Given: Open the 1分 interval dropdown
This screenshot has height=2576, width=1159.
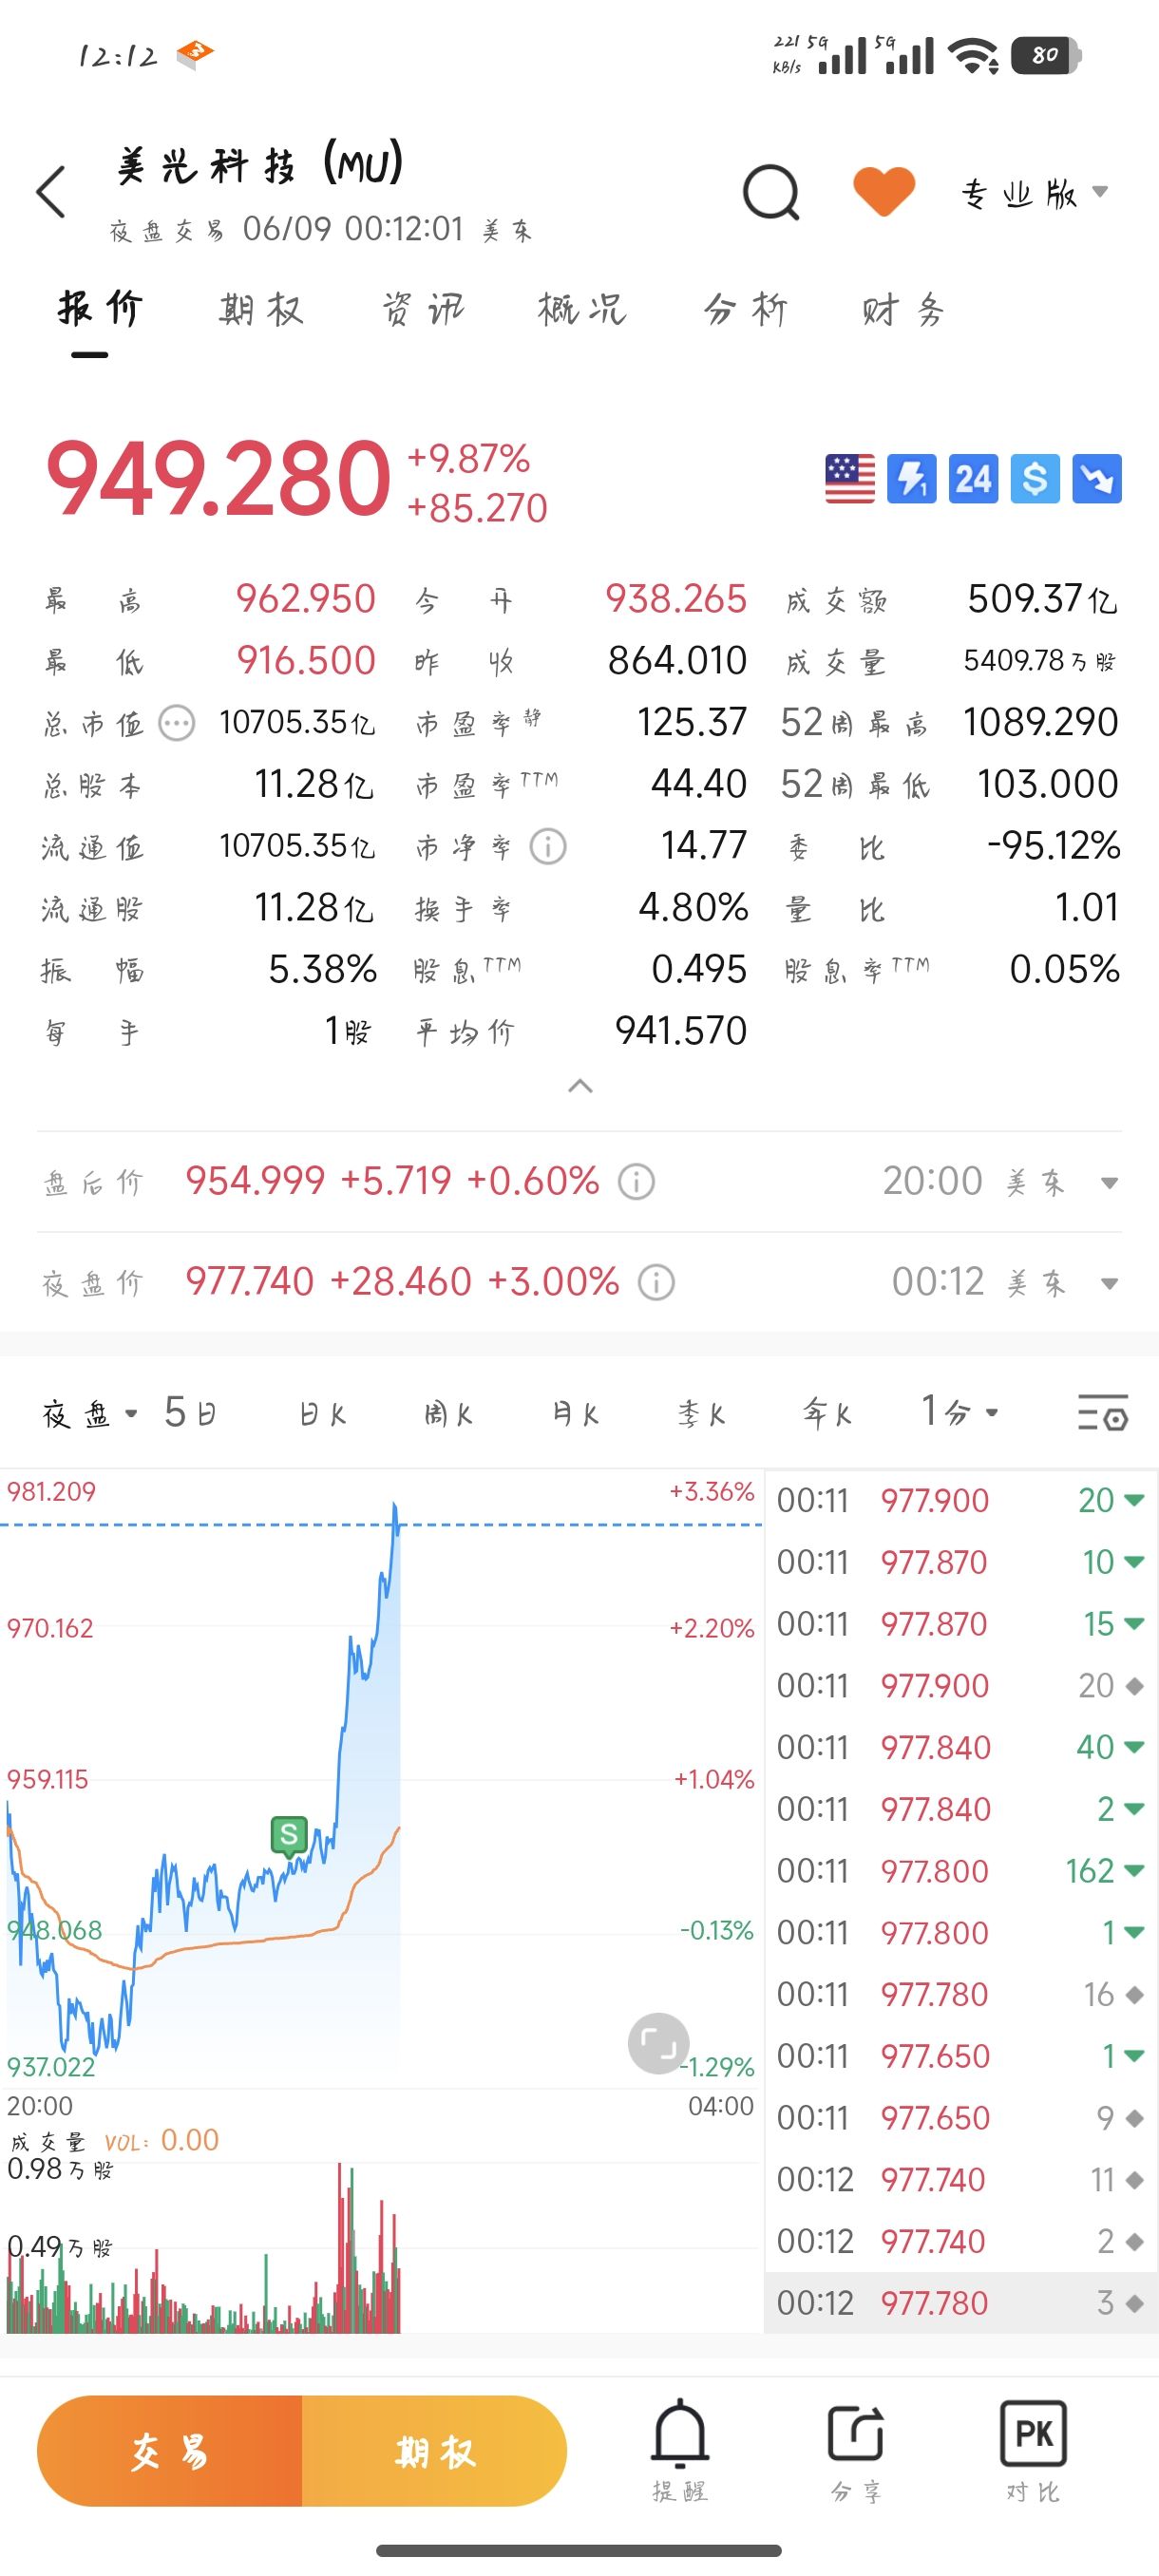Looking at the screenshot, I should pyautogui.click(x=959, y=1411).
